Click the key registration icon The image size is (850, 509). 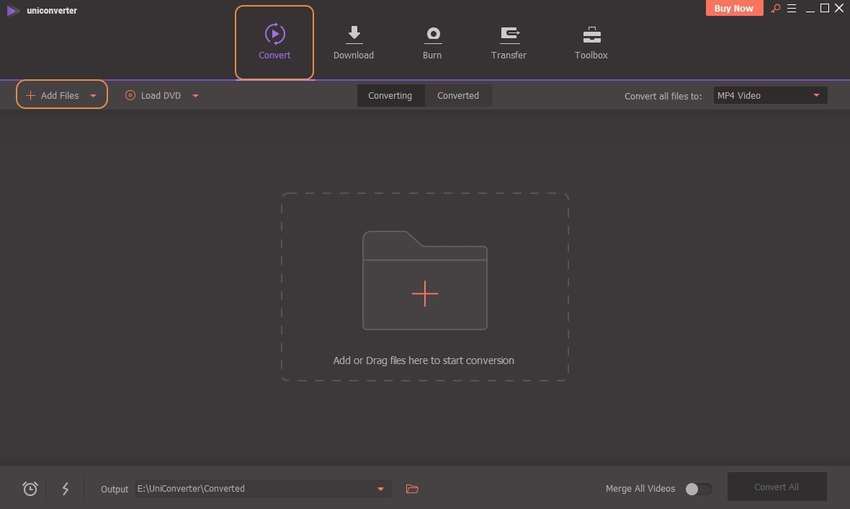point(775,9)
